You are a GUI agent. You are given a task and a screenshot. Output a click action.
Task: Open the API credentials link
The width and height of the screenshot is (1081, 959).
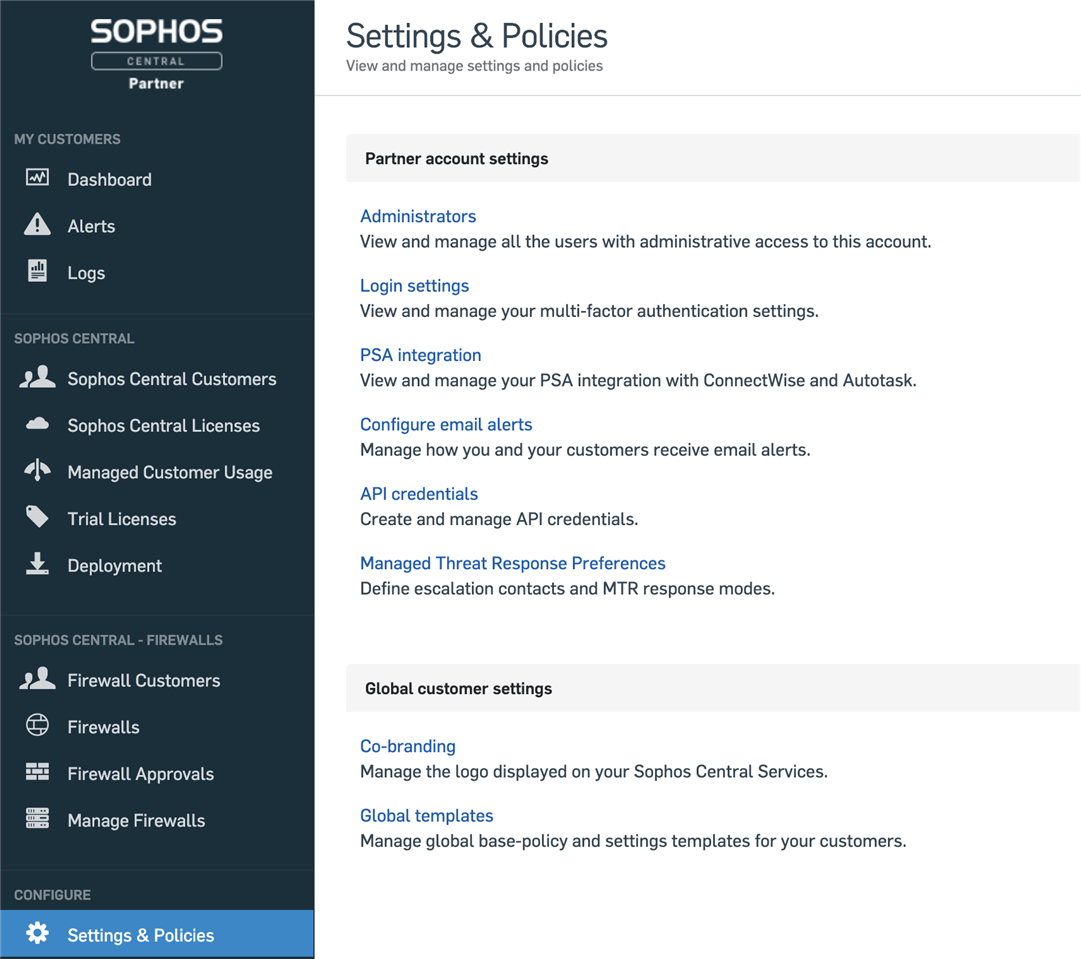[419, 494]
